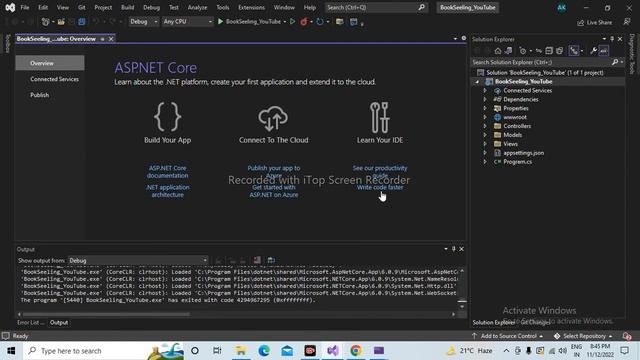The image size is (640, 360).
Task: Click the Preview Selected Items icon
Action: 604,51
